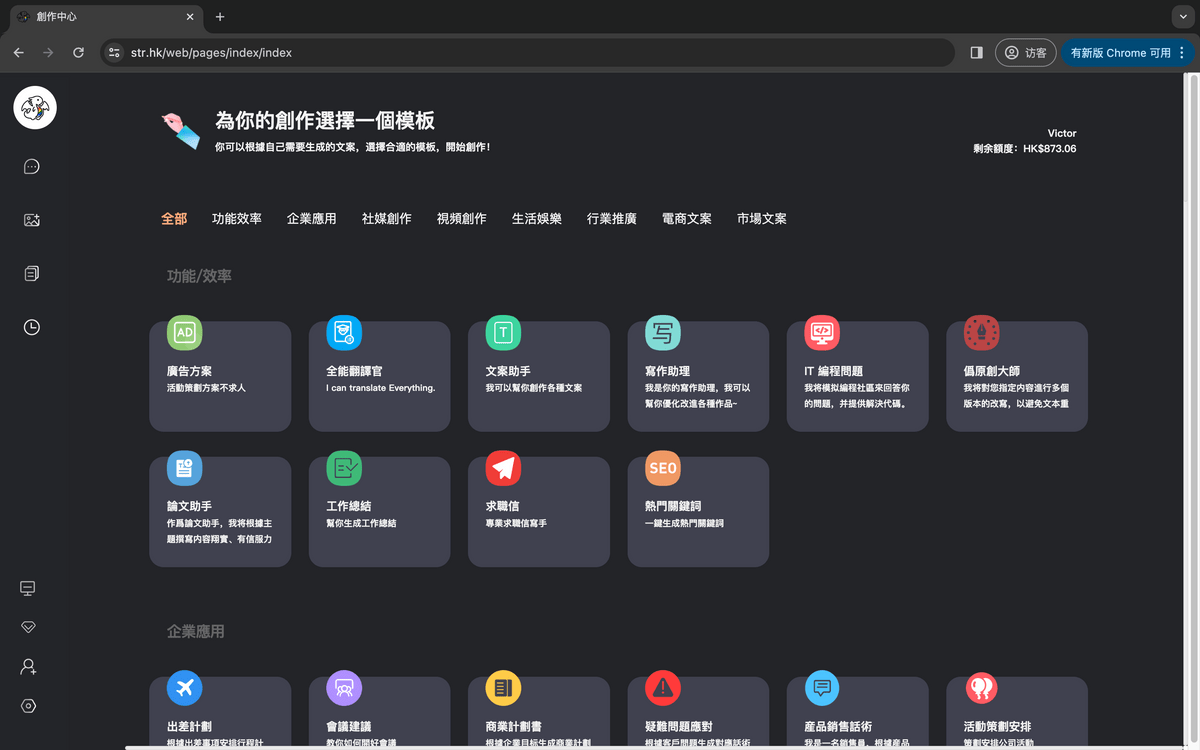Switch to the 社媒創作 category tab
The image size is (1200, 750).
click(x=386, y=218)
